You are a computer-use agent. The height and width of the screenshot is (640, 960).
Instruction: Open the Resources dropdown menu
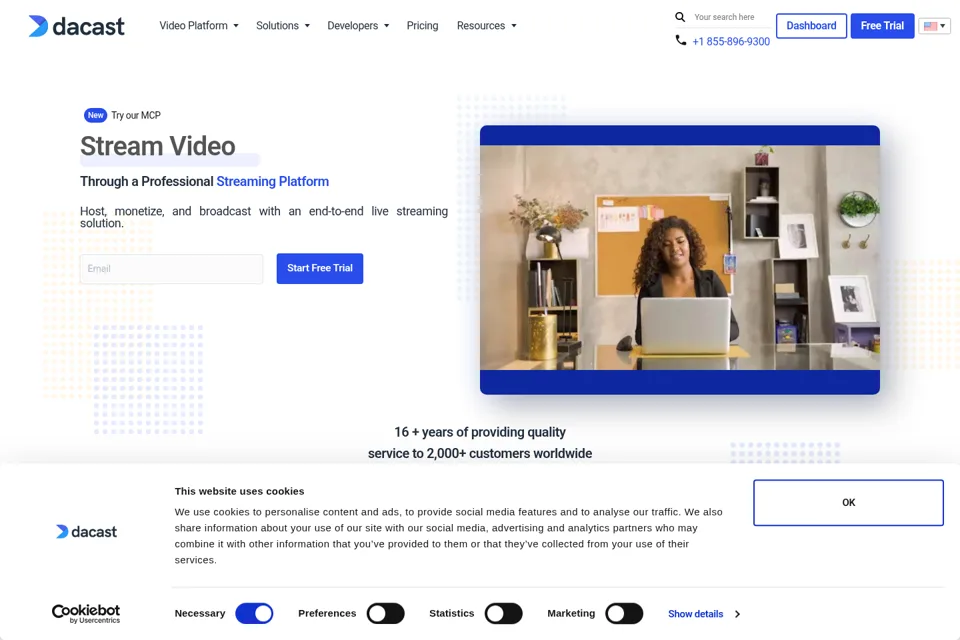(487, 26)
